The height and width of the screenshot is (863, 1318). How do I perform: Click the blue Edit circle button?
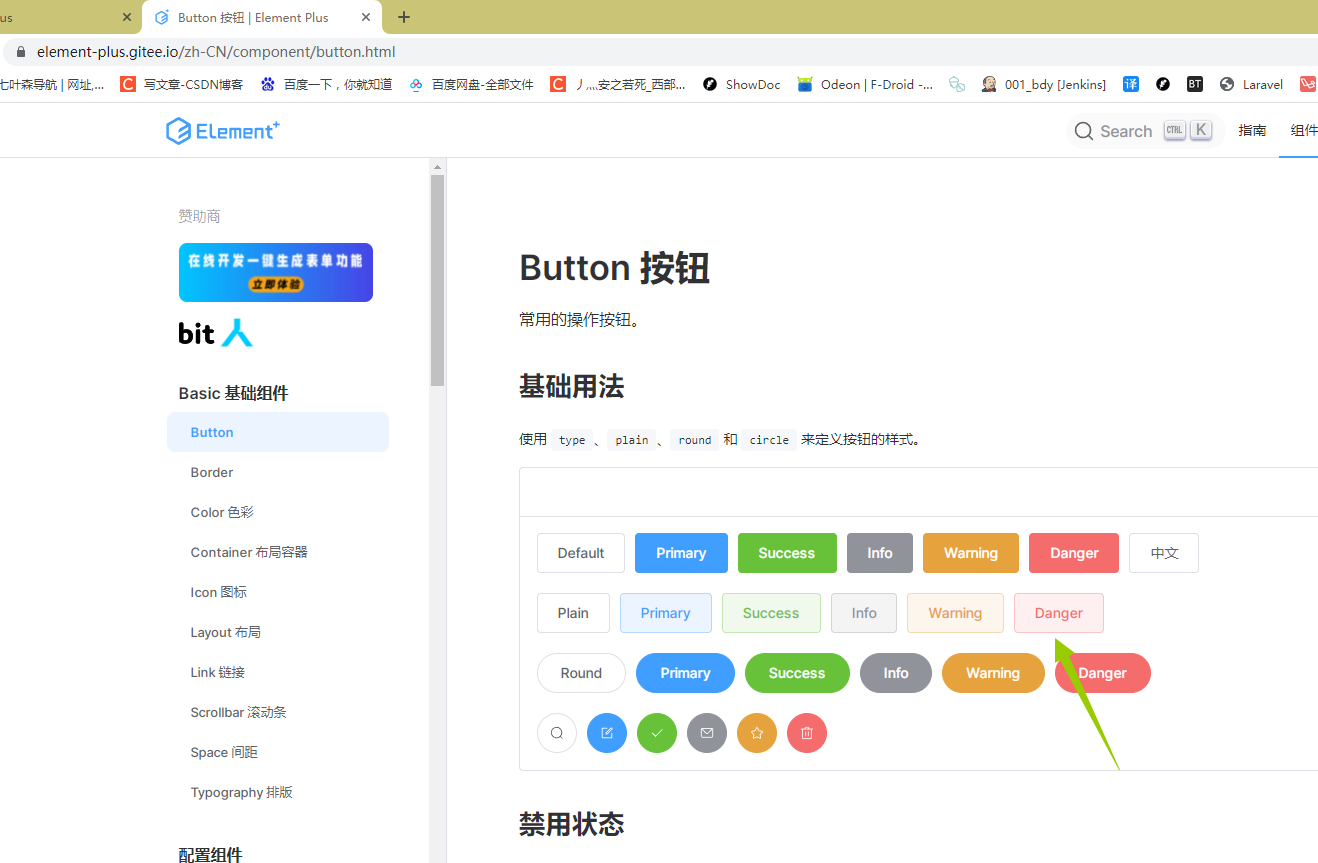pos(607,733)
